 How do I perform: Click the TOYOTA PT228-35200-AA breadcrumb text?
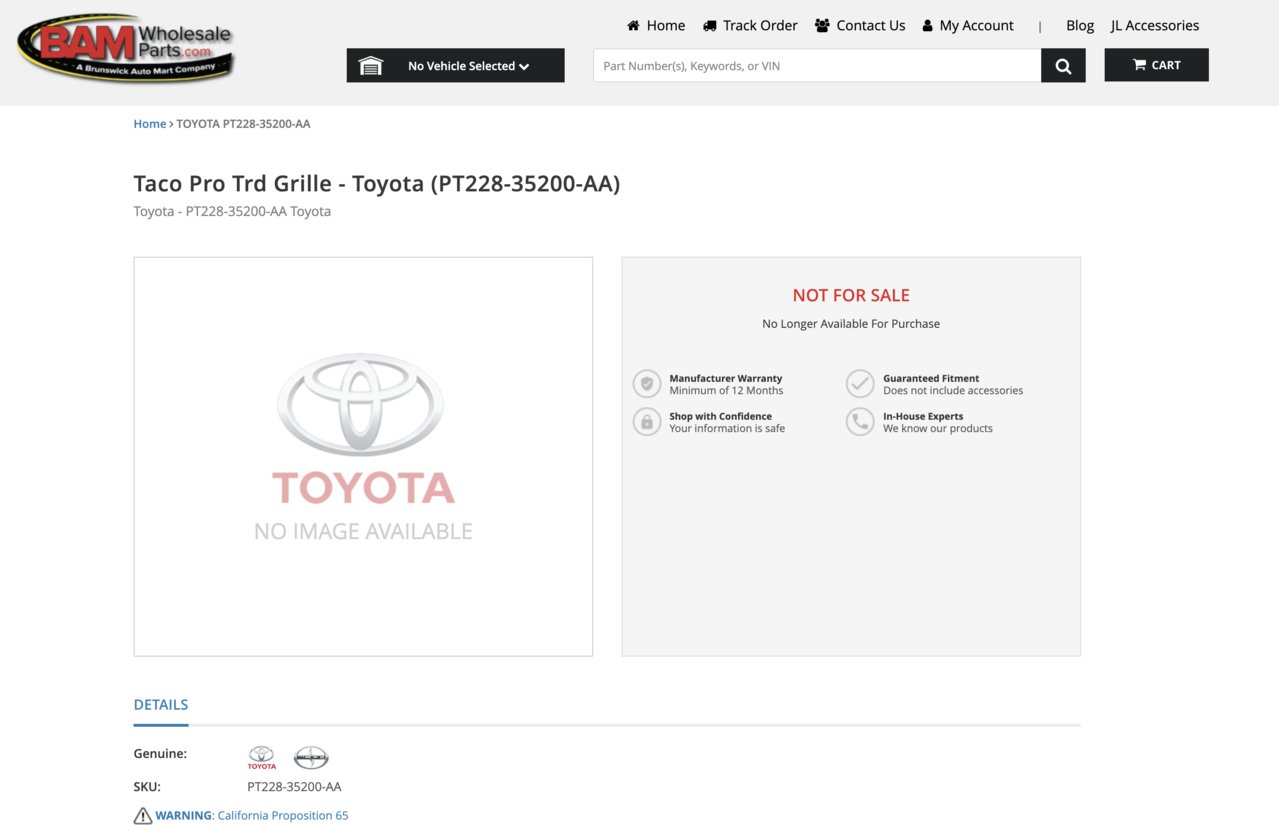[243, 124]
